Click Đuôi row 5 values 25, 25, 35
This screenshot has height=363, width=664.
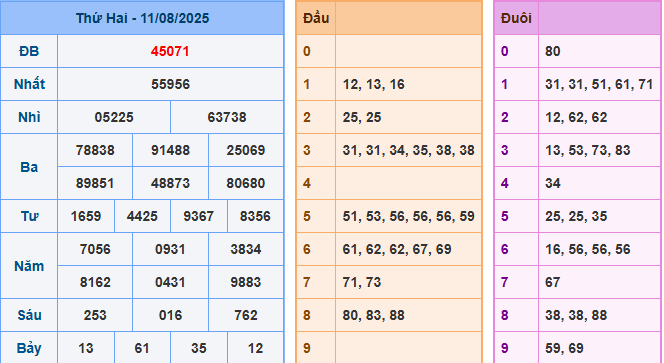point(576,216)
